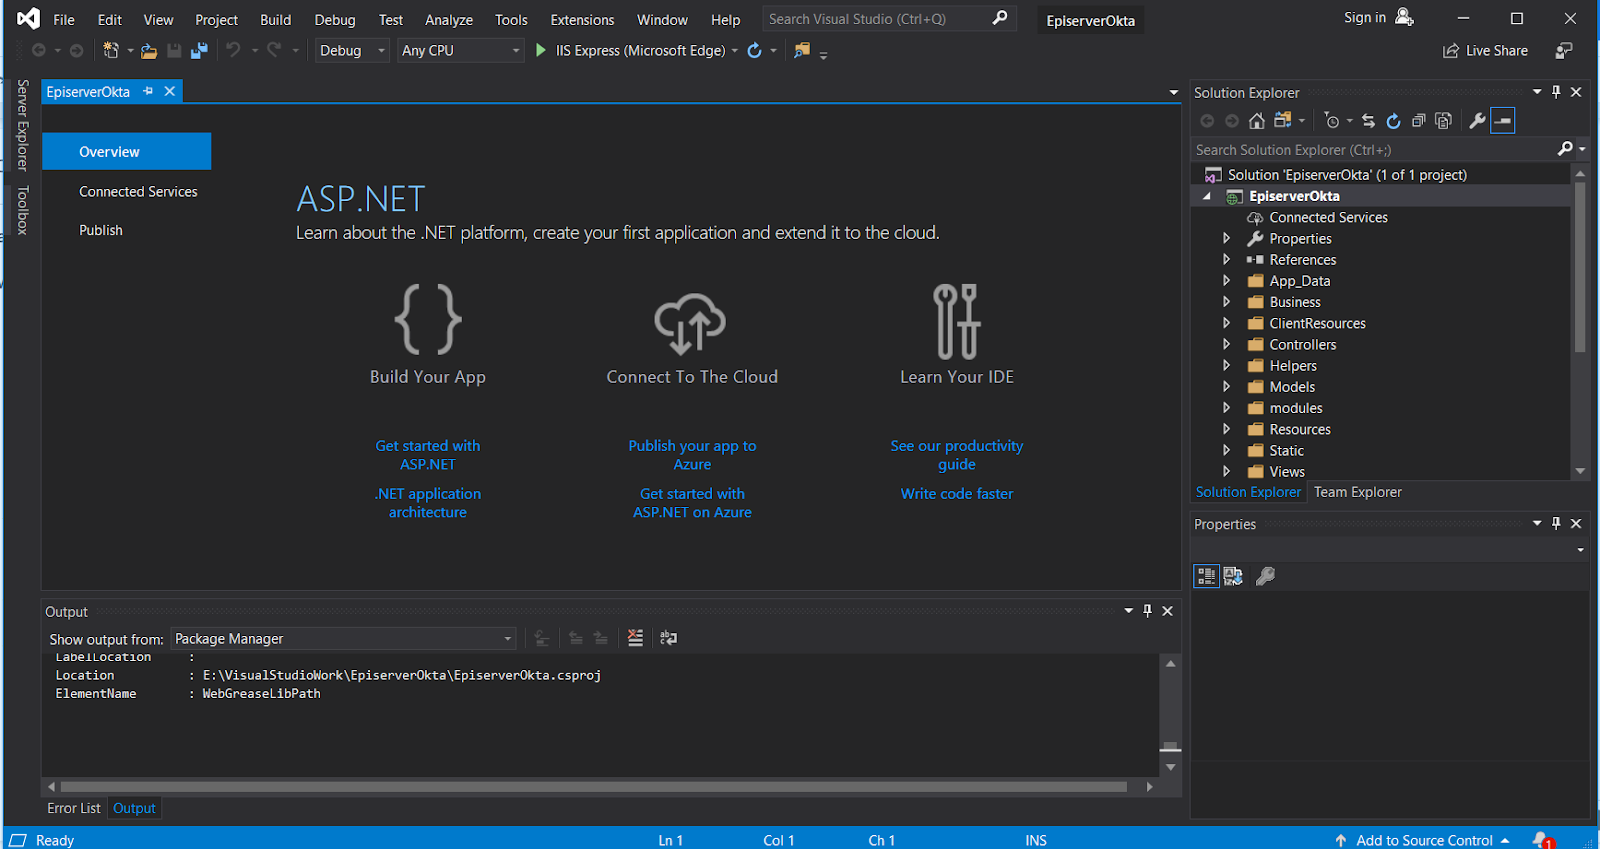The height and width of the screenshot is (849, 1600).
Task: Refresh the Solution Explorer tree
Action: coord(1393,121)
